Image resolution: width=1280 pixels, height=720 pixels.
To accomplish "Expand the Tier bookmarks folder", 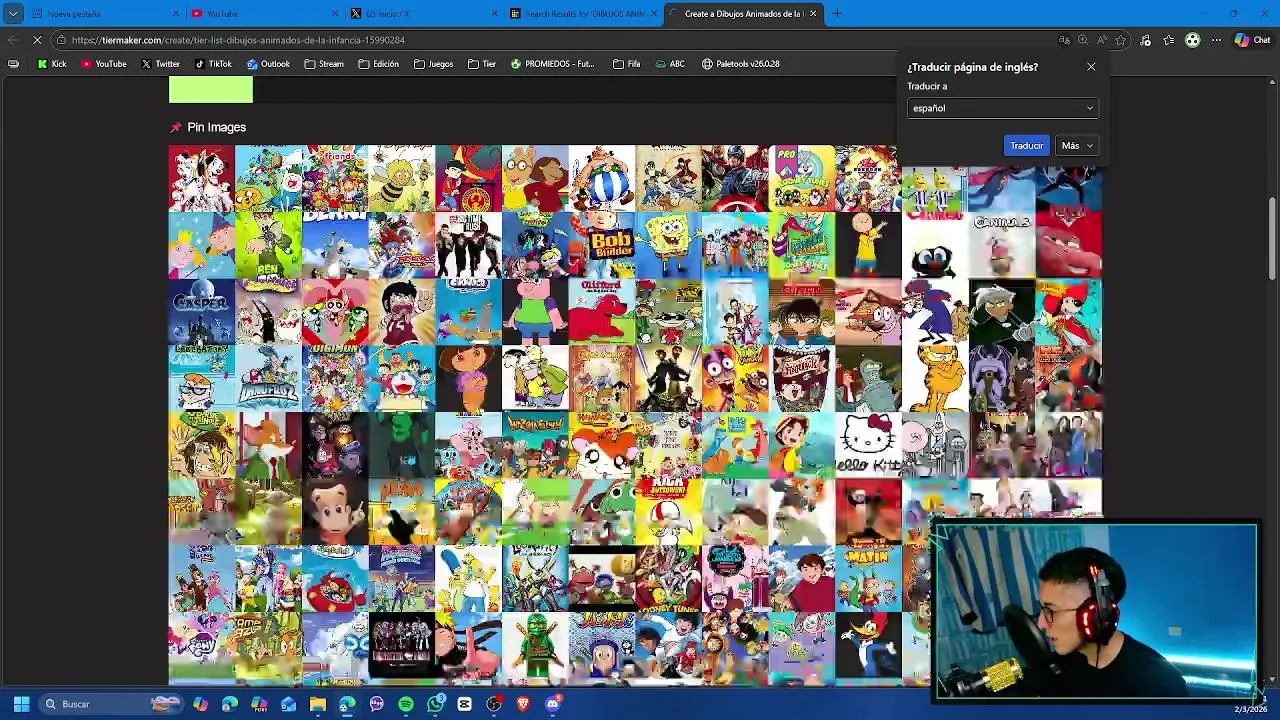I will [x=481, y=64].
